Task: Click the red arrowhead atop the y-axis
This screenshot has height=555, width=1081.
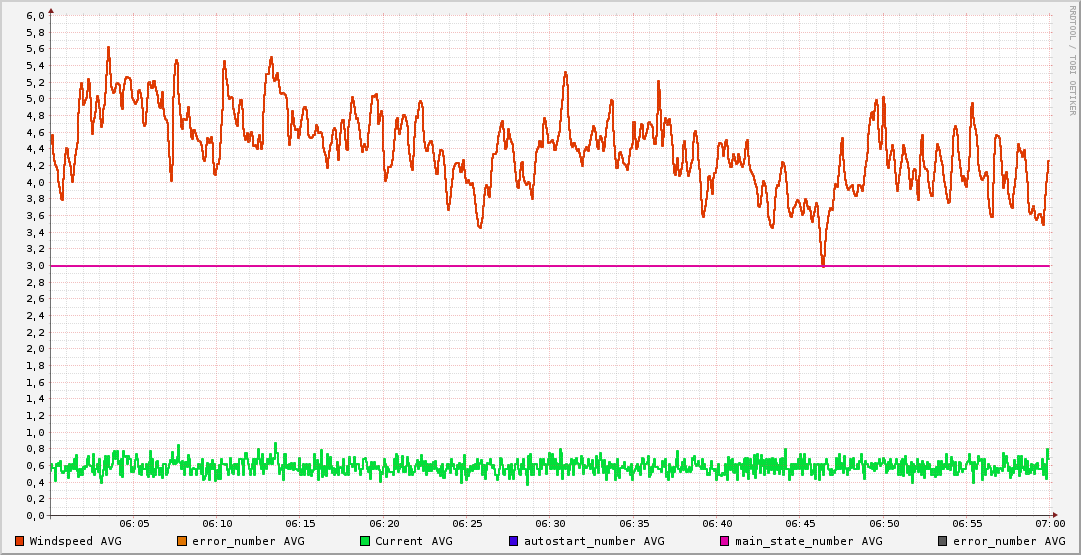Action: [51, 10]
